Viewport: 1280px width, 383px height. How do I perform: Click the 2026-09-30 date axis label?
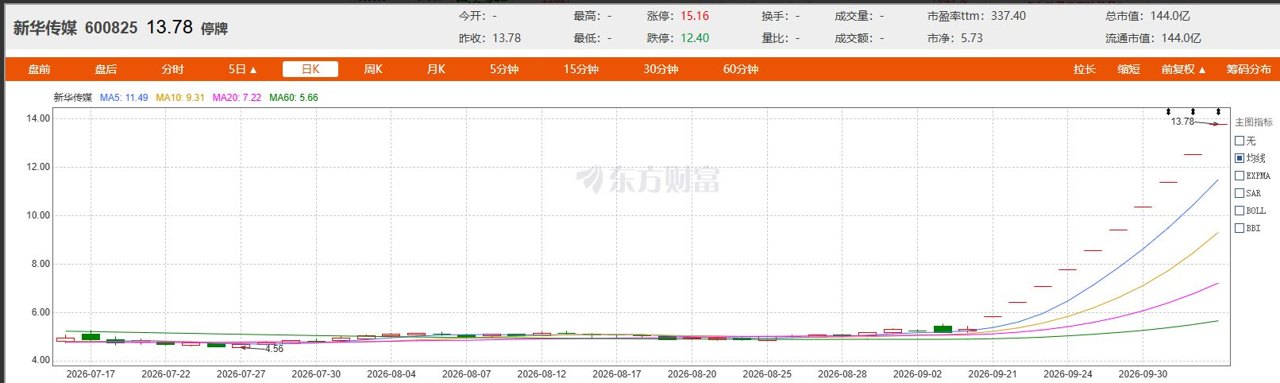coord(1143,373)
